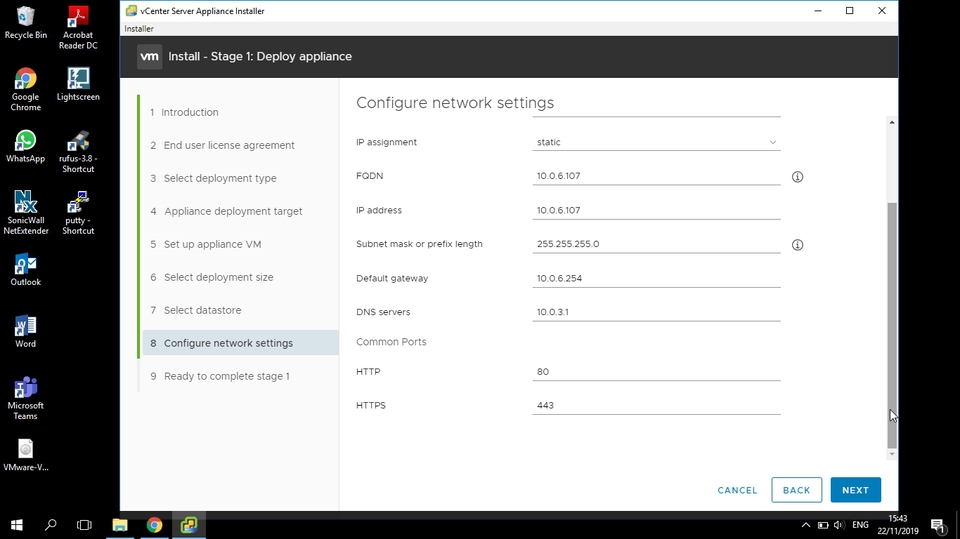Image resolution: width=960 pixels, height=539 pixels.
Task: Click the BACK button
Action: click(796, 490)
